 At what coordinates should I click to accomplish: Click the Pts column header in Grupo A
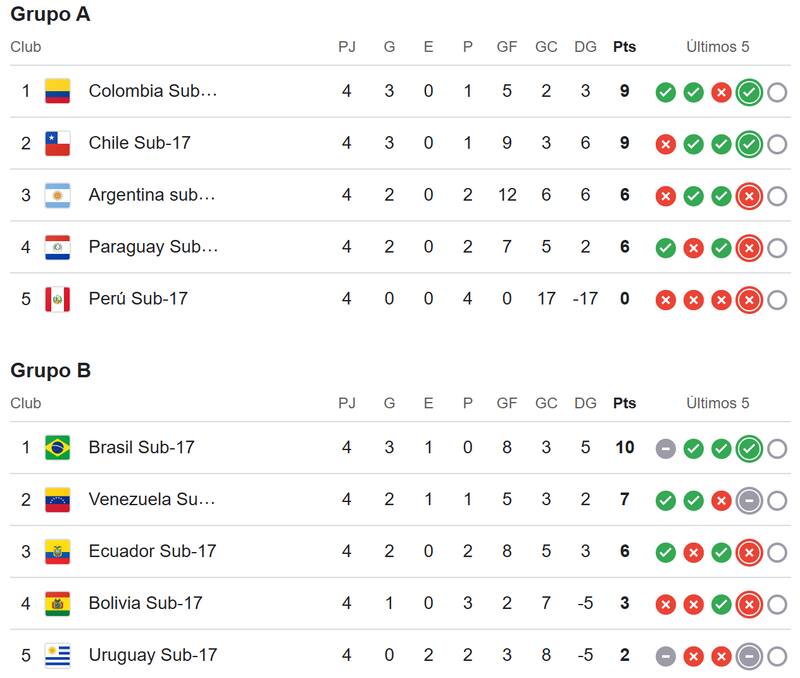(624, 47)
